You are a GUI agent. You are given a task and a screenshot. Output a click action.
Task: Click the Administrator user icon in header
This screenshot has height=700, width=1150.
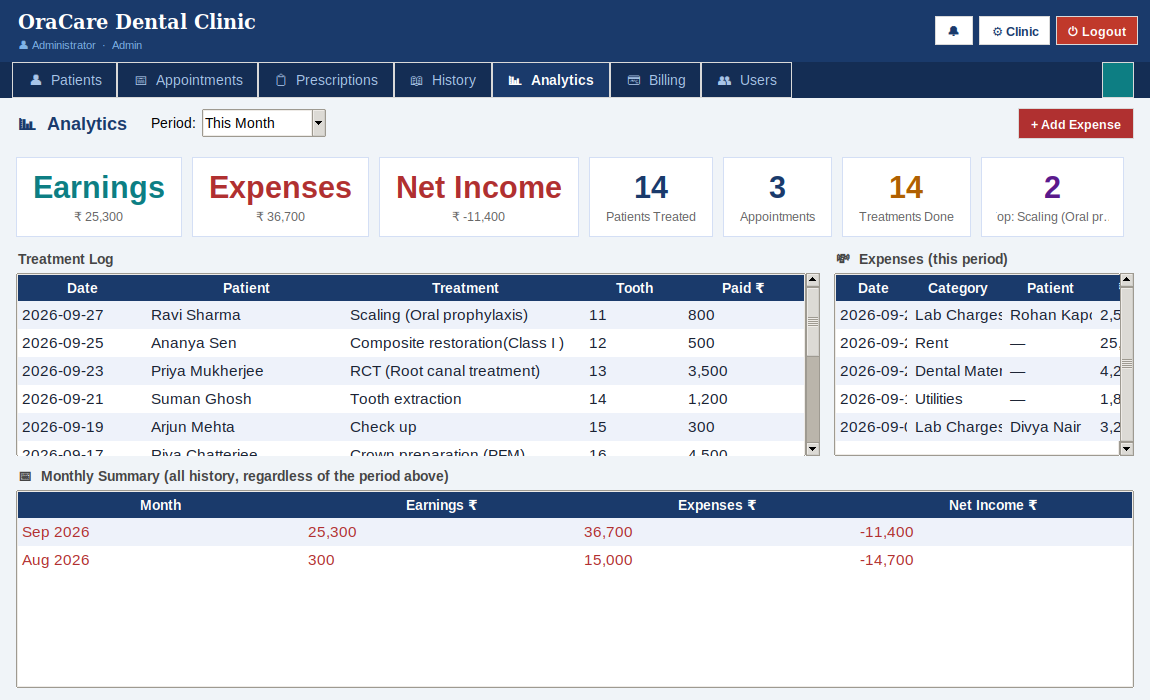[23, 45]
